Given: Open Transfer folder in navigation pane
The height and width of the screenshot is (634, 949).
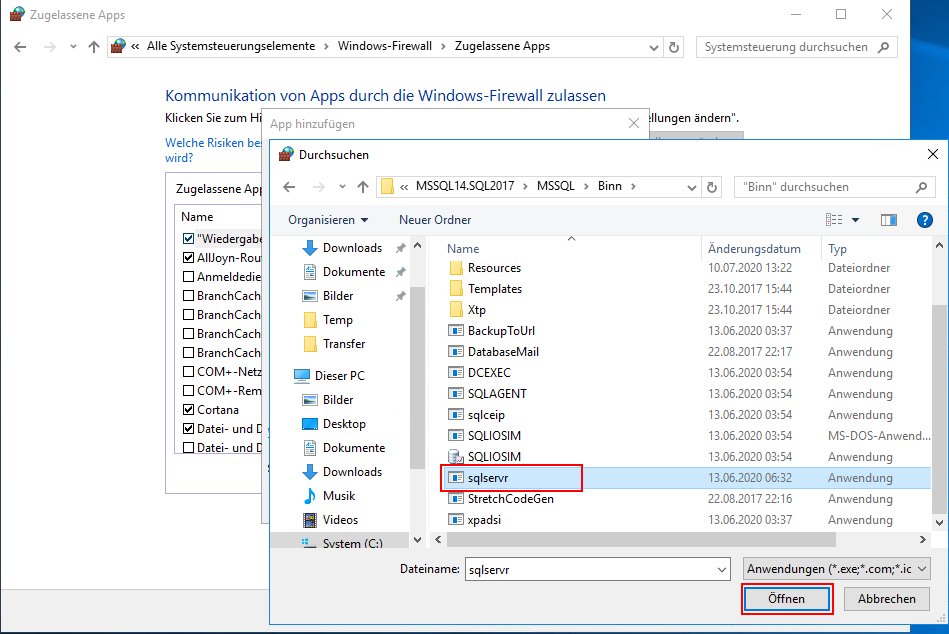Looking at the screenshot, I should (x=344, y=344).
